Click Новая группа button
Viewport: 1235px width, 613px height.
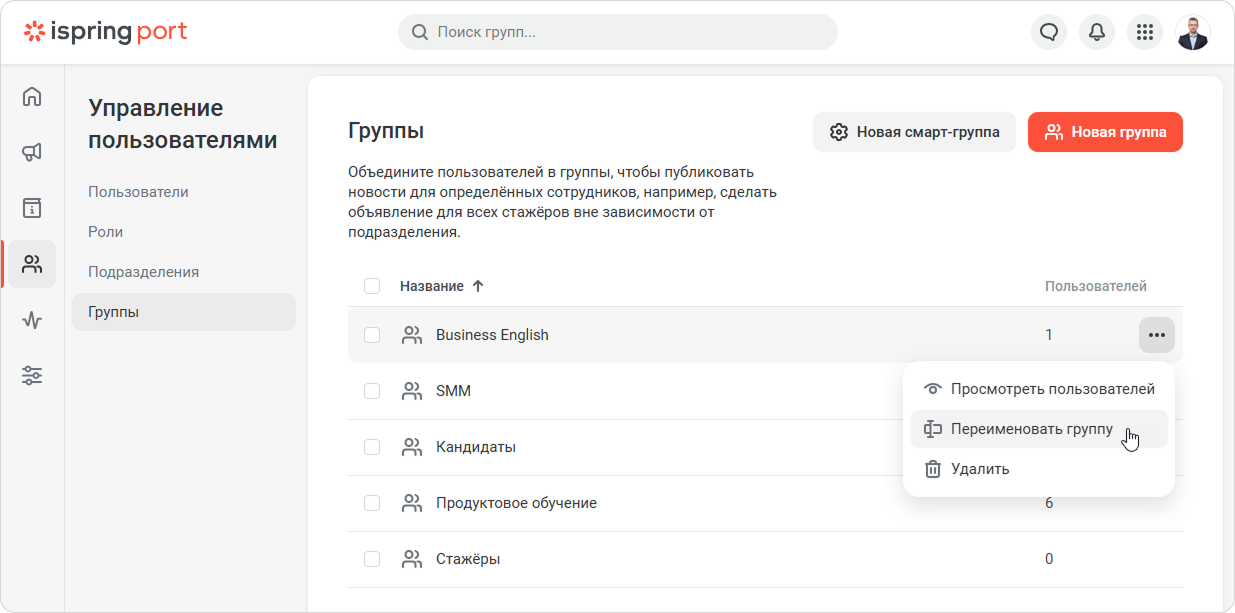(1105, 132)
